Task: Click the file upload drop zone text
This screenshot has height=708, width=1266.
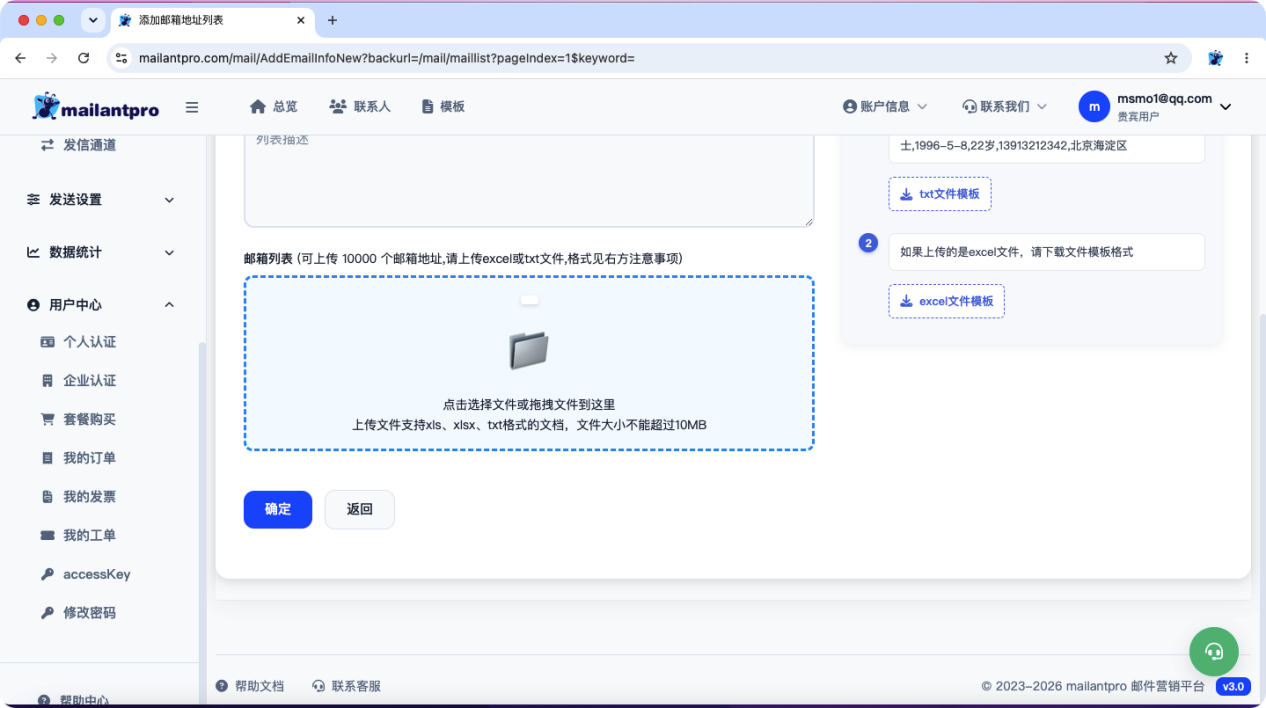Action: [x=529, y=415]
